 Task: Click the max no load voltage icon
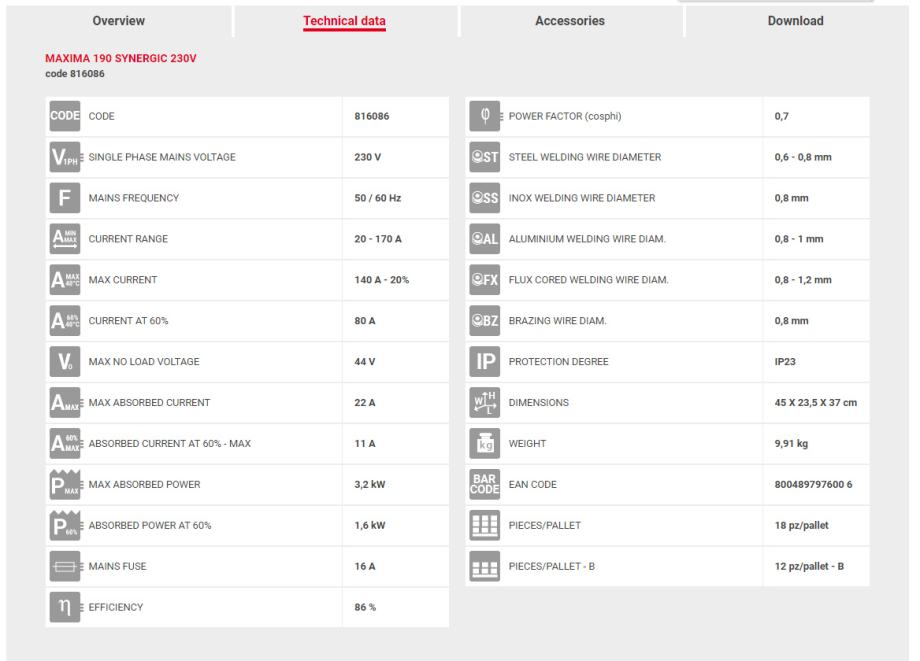pos(65,361)
